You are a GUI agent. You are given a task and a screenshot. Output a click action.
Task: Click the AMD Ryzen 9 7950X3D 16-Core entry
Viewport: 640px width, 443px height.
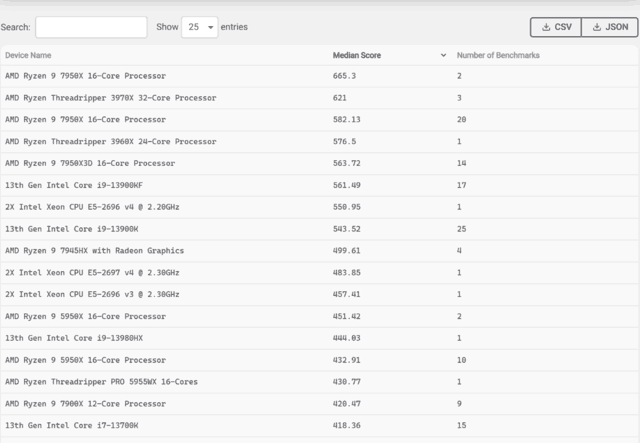pos(90,163)
